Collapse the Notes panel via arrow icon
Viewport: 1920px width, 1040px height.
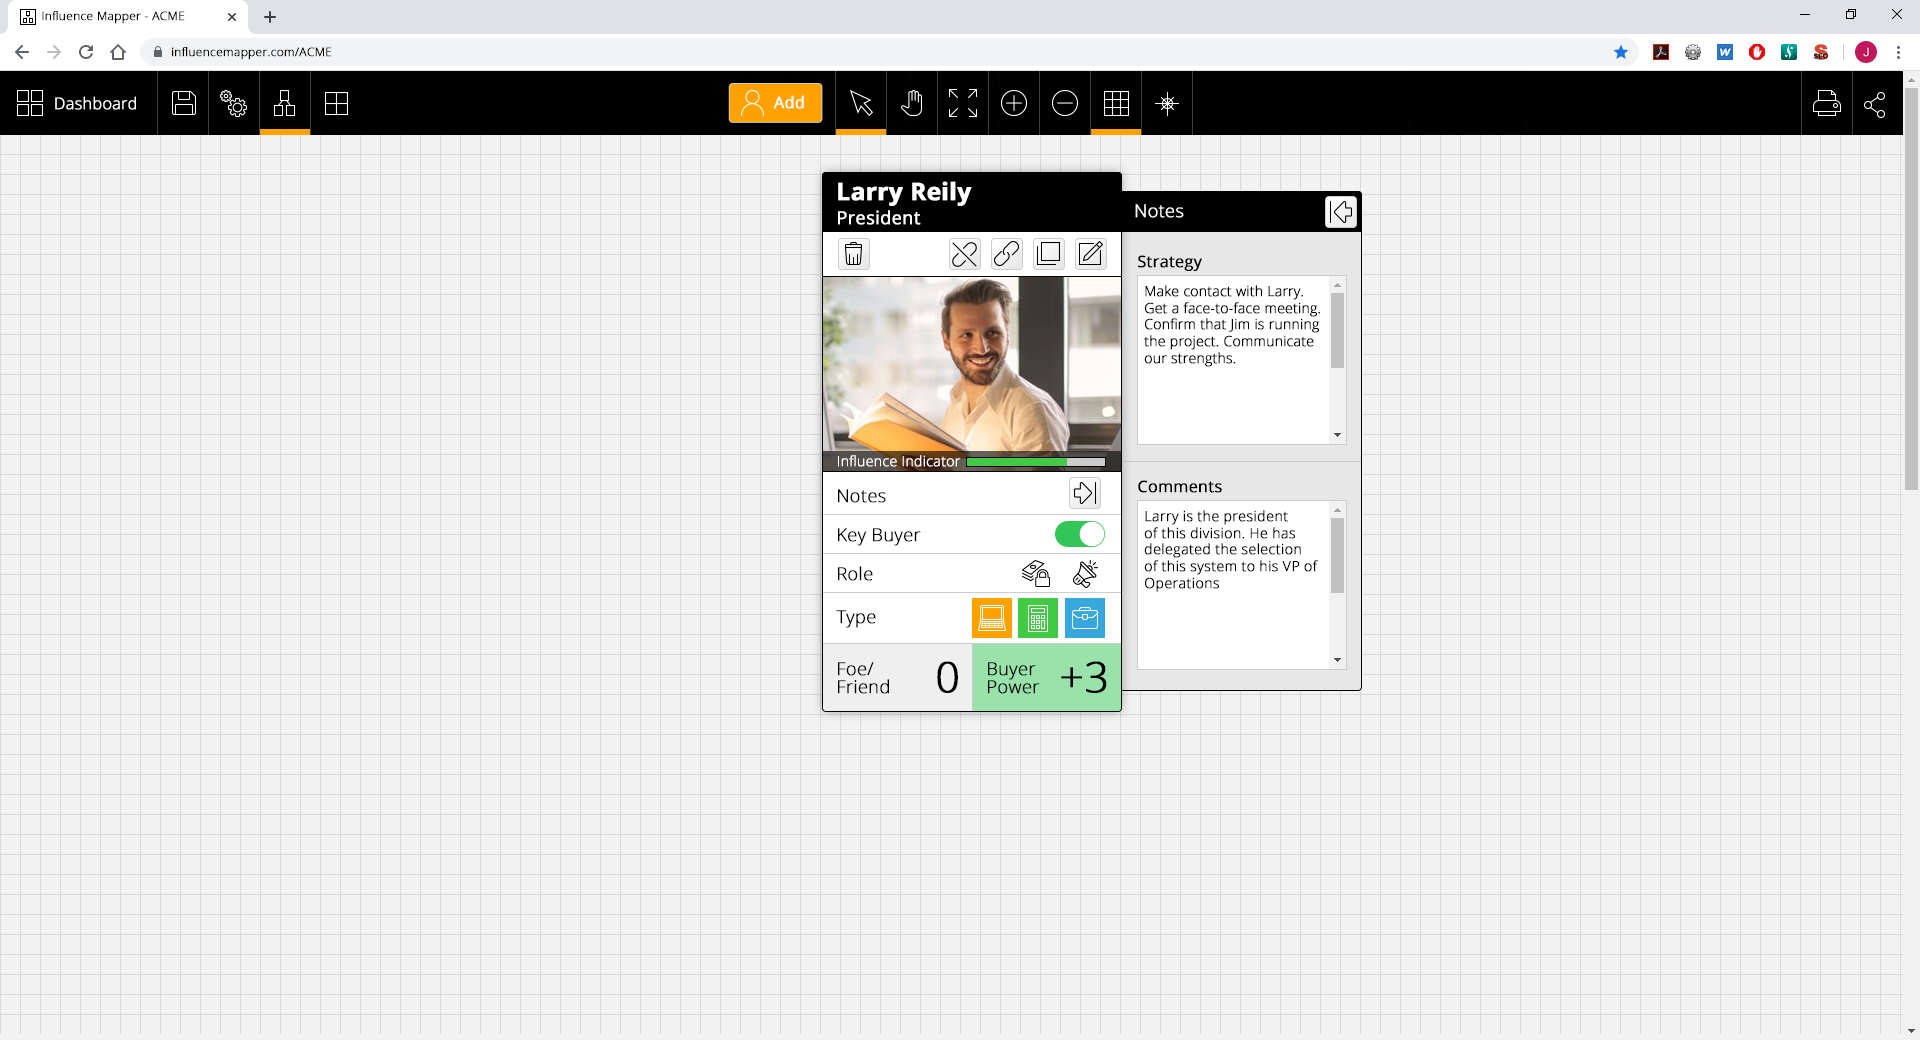pyautogui.click(x=1341, y=211)
